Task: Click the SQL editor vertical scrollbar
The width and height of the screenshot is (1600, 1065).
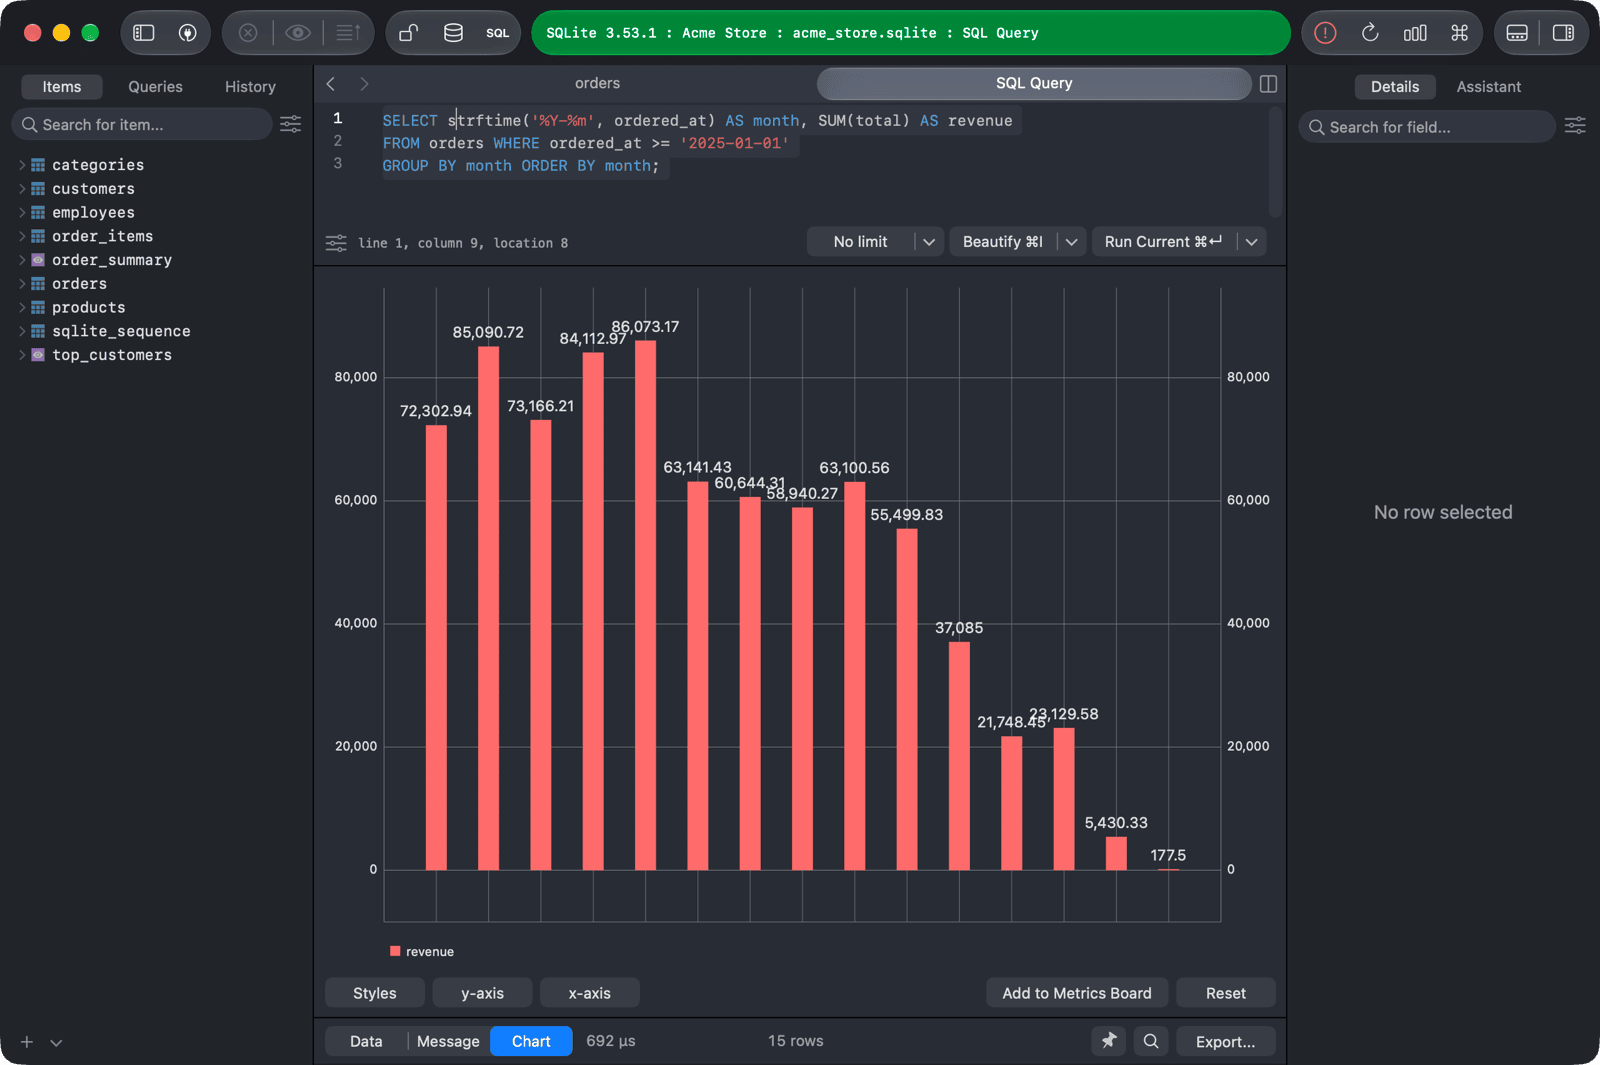Action: tap(1275, 162)
